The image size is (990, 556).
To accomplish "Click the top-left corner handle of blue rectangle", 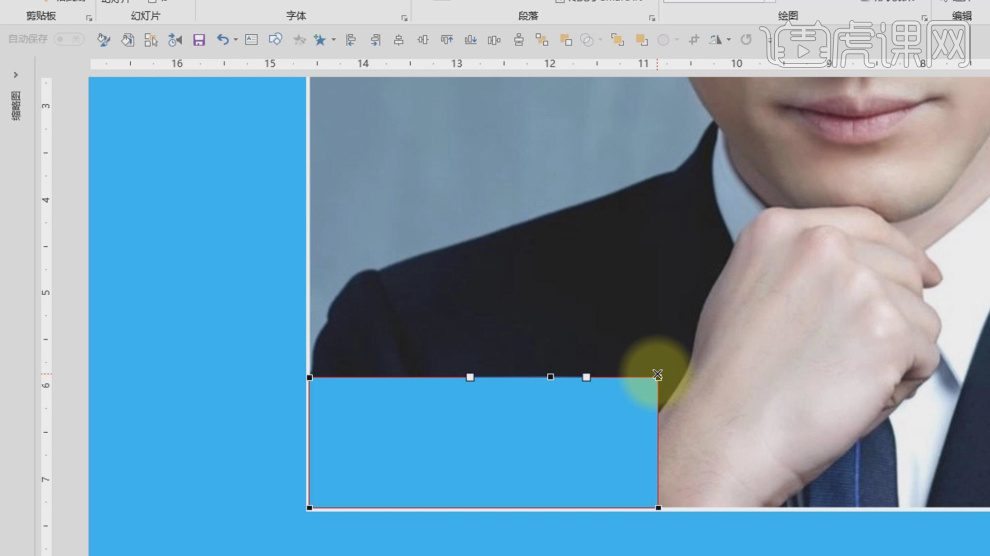I will (x=309, y=377).
